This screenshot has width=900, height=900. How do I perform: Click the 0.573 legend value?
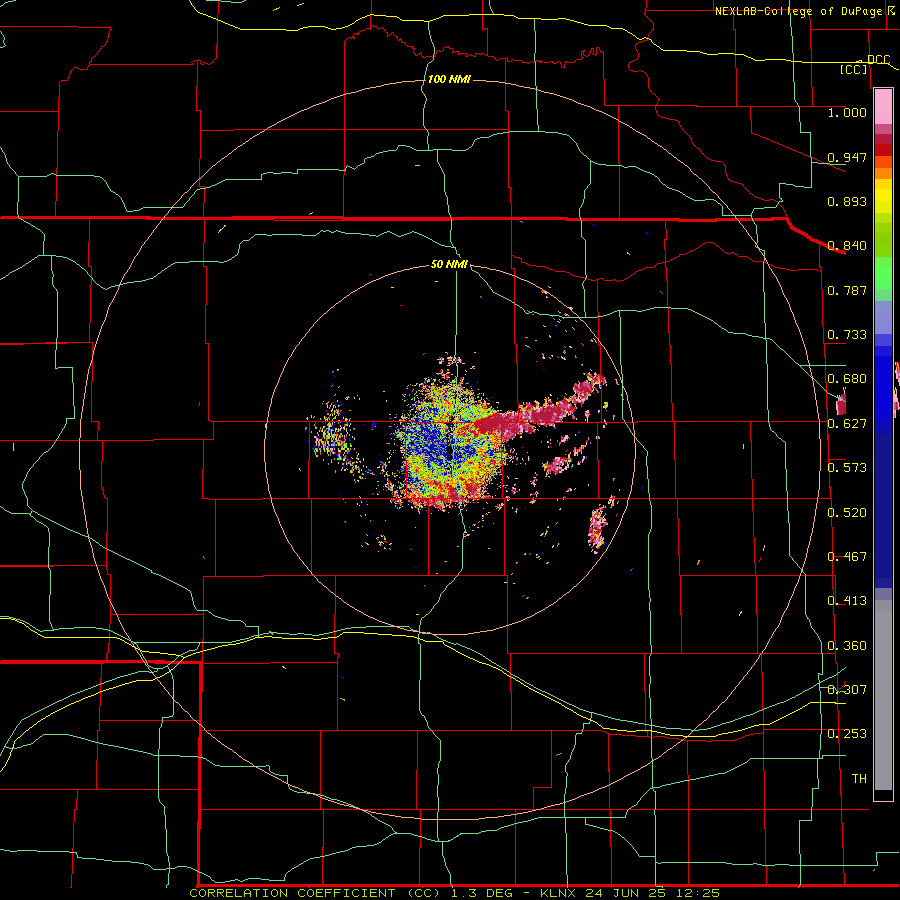847,468
